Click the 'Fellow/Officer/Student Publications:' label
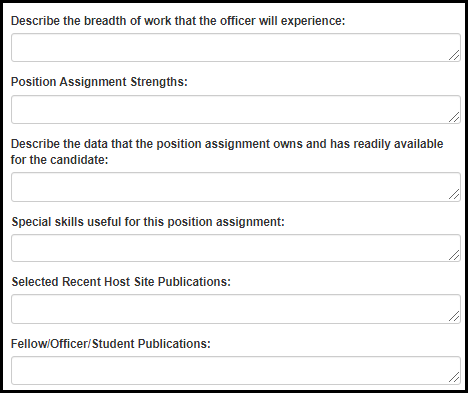Image resolution: width=468 pixels, height=393 pixels. (x=111, y=344)
